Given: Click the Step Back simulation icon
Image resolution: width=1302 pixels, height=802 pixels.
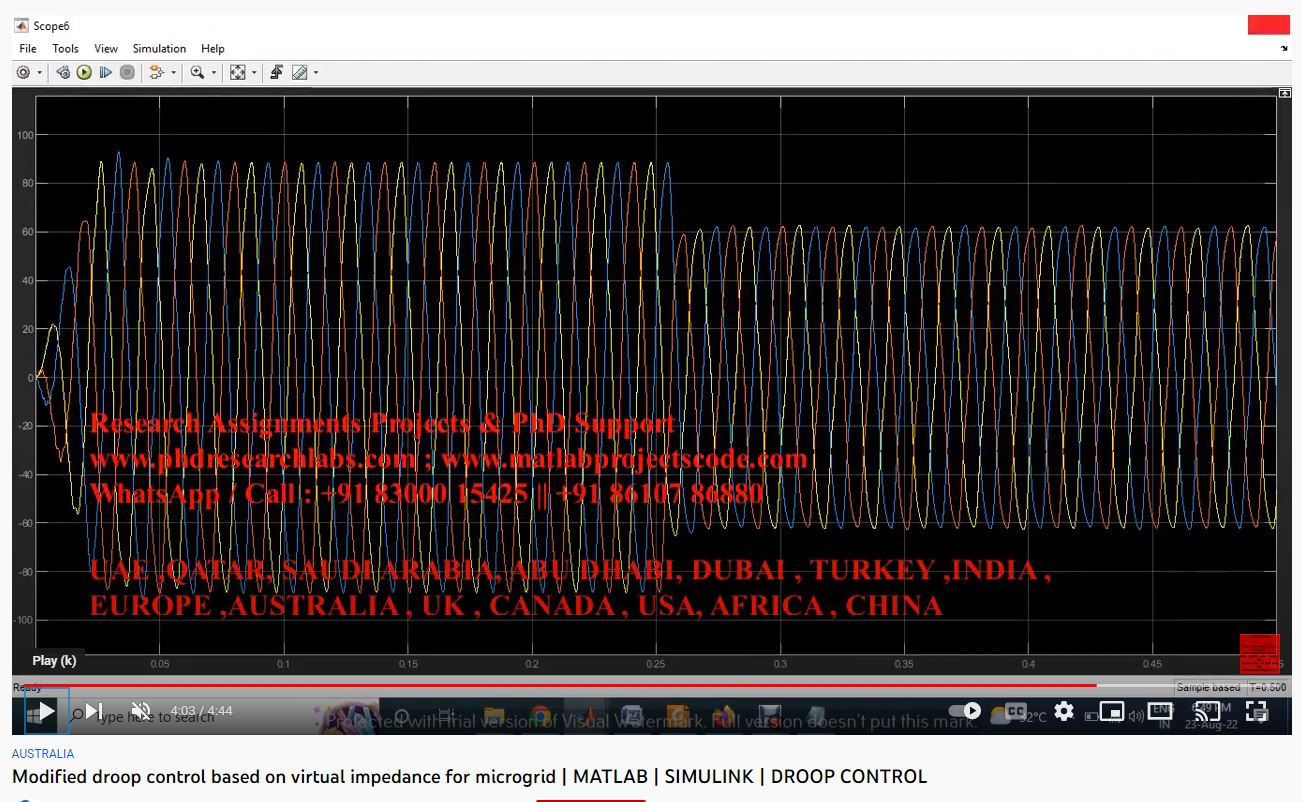Looking at the screenshot, I should [x=63, y=73].
